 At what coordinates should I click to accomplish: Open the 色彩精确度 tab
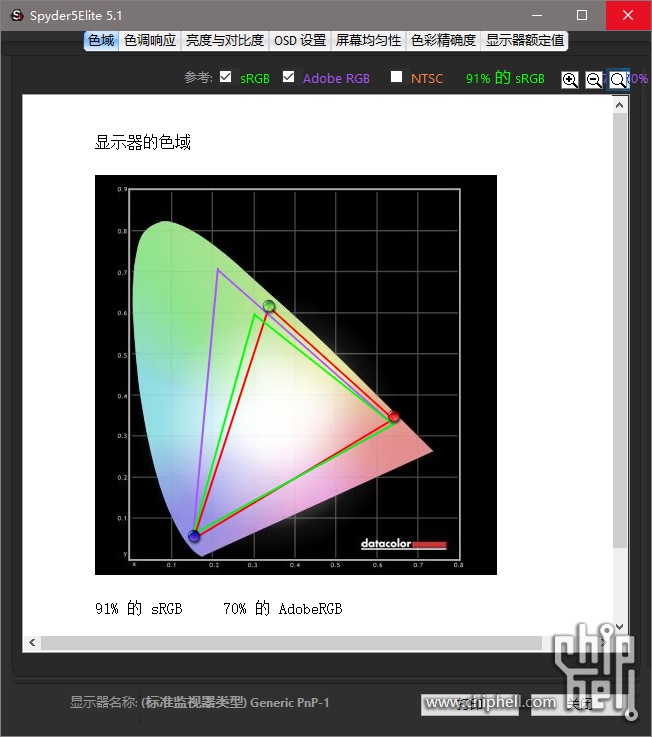(x=443, y=40)
